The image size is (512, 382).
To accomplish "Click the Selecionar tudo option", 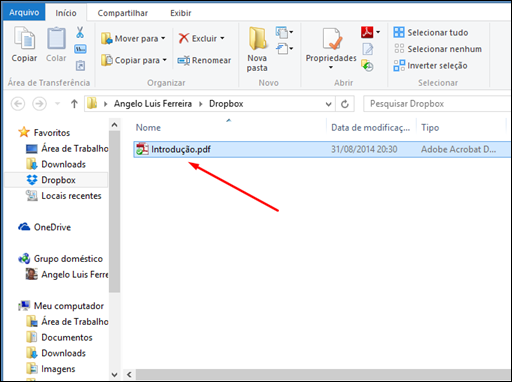I will (x=431, y=32).
